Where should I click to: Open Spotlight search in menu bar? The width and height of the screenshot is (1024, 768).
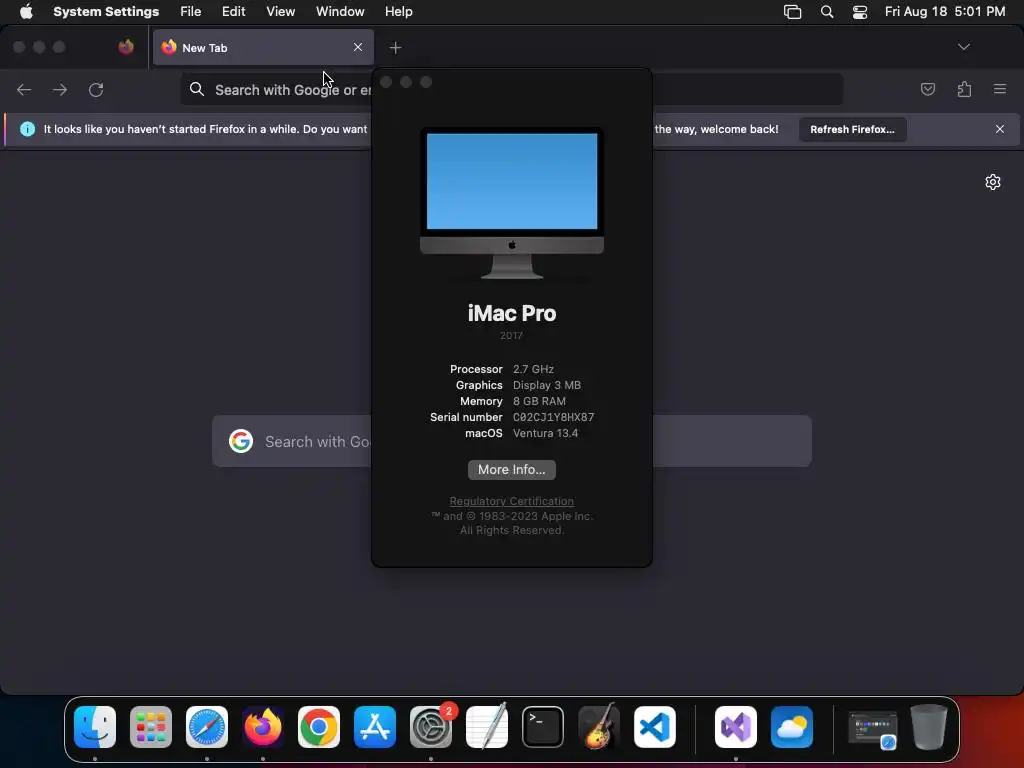[x=827, y=12]
